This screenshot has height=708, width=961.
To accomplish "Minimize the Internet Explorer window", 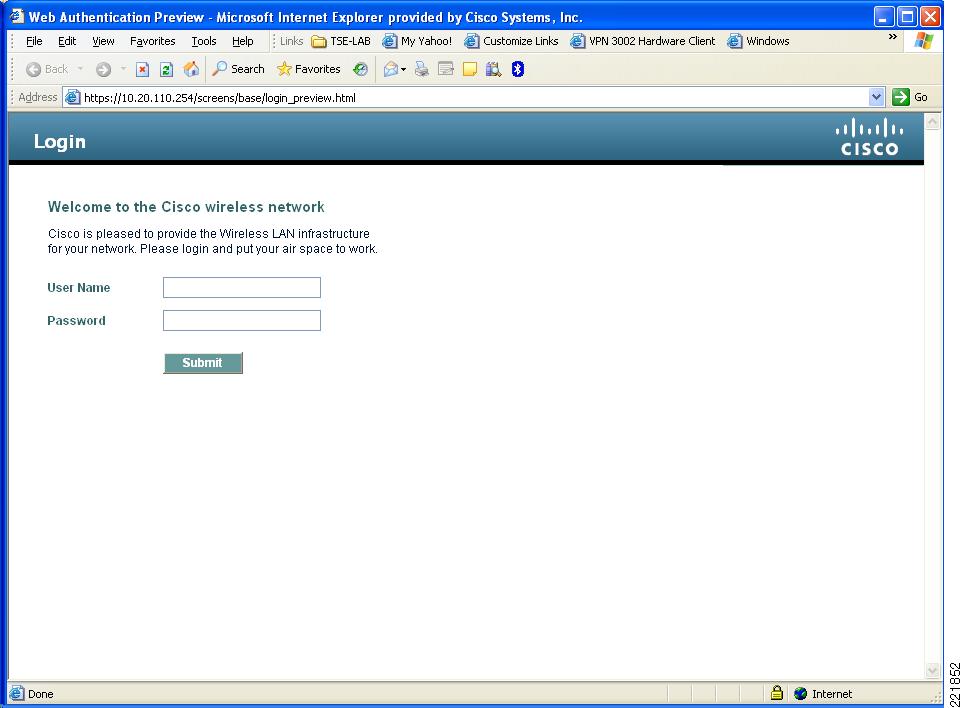I will (884, 17).
